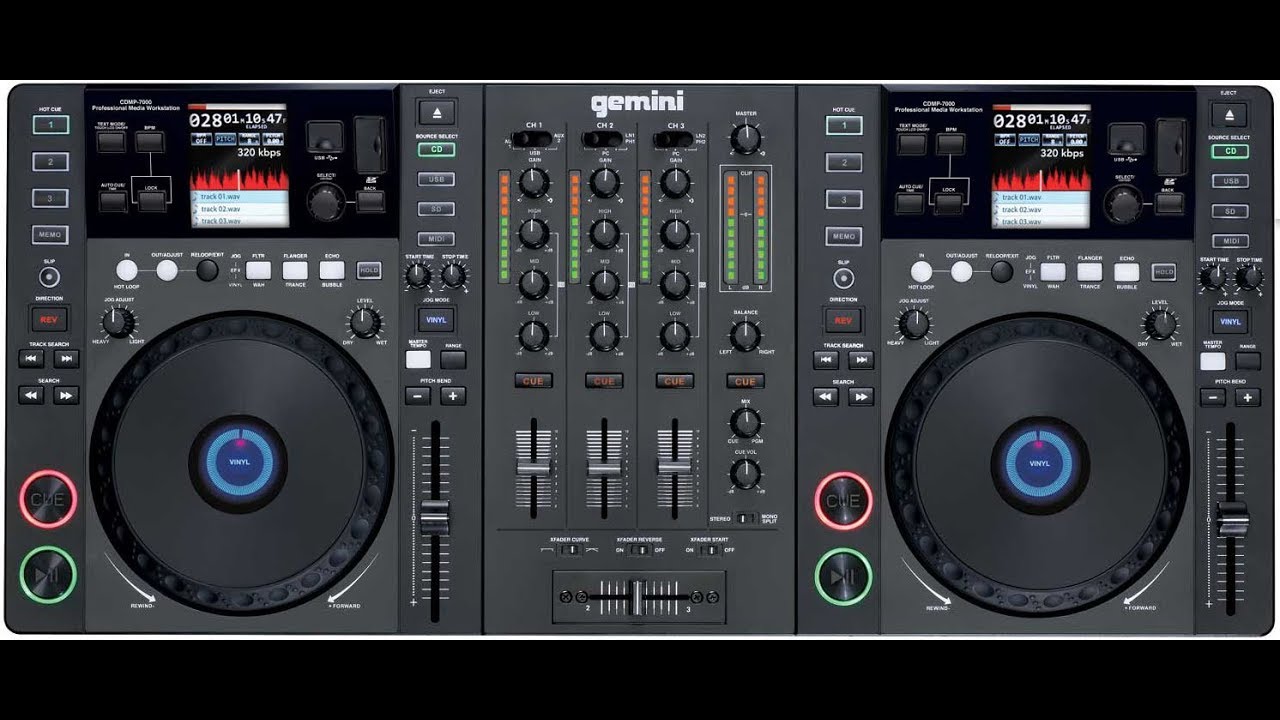Flip the XFADER CURVE switch on the mixer
Screen dimensions: 1280x720
click(x=569, y=550)
